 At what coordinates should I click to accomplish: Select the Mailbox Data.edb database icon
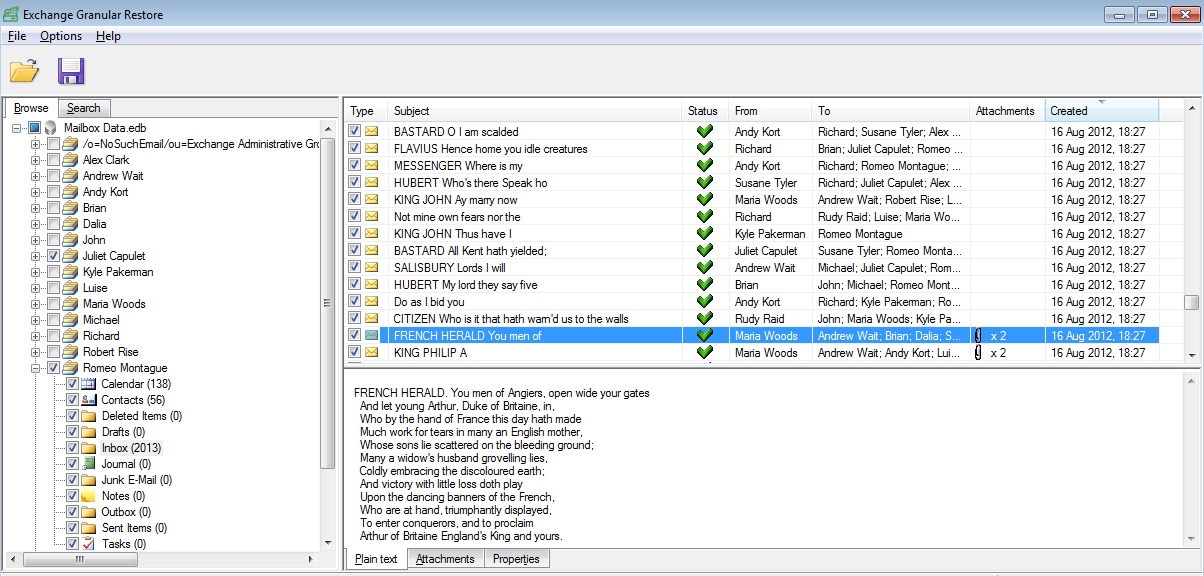click(52, 128)
